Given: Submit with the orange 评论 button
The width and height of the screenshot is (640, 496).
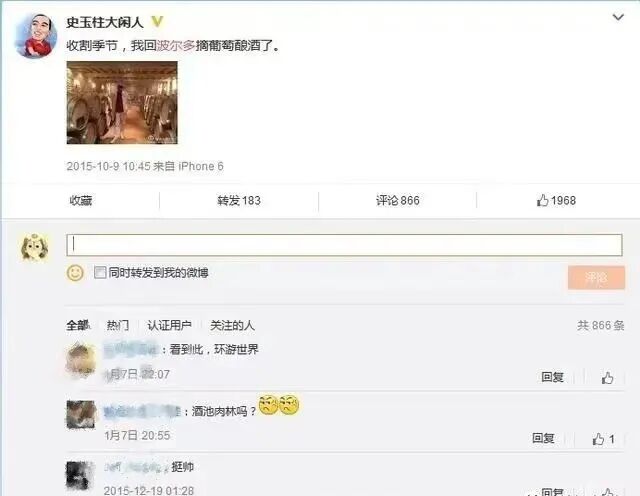Looking at the screenshot, I should point(596,278).
